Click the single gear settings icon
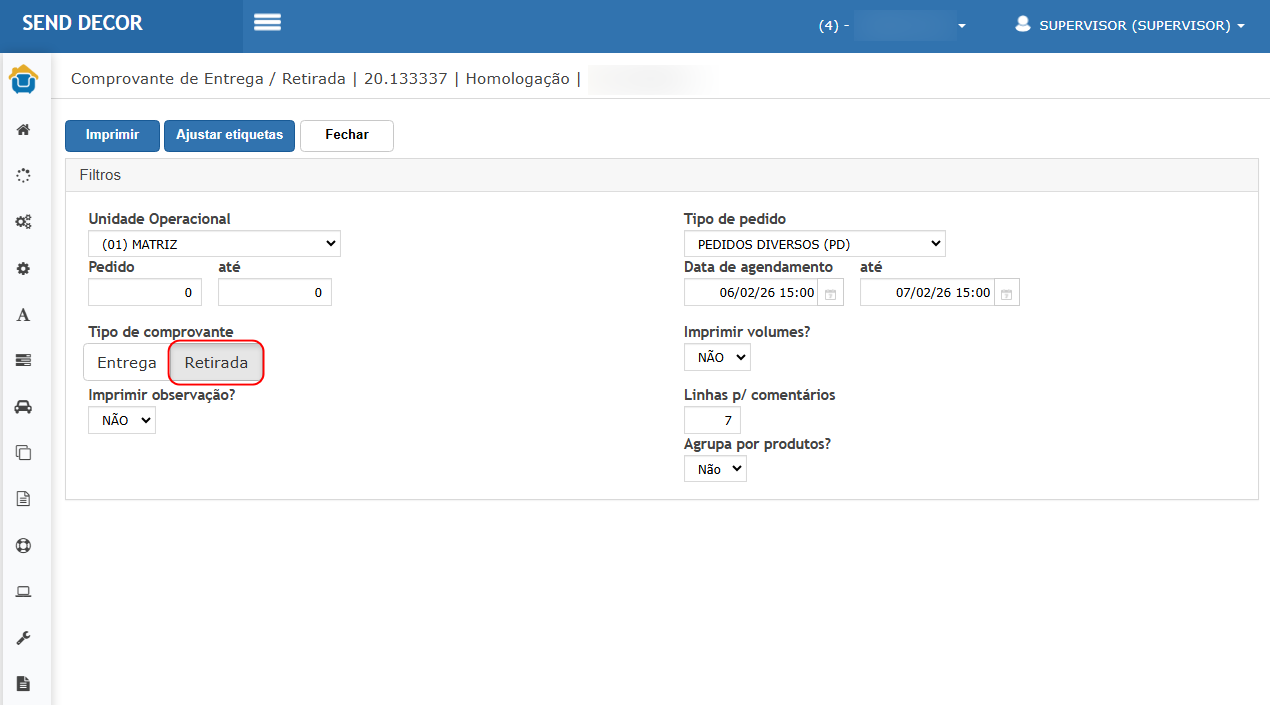Screen dimensions: 1270x705 pos(23,268)
